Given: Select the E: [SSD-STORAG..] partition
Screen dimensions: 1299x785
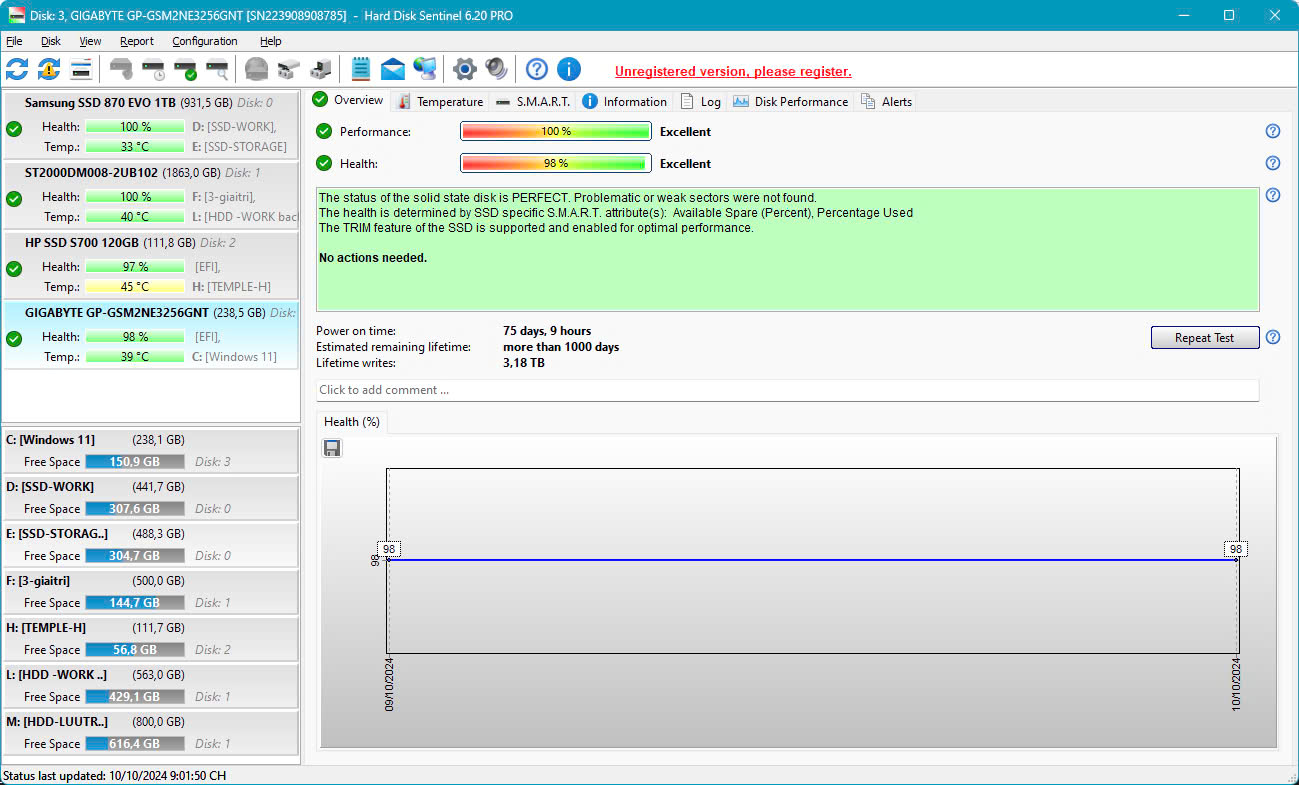Looking at the screenshot, I should pos(151,545).
